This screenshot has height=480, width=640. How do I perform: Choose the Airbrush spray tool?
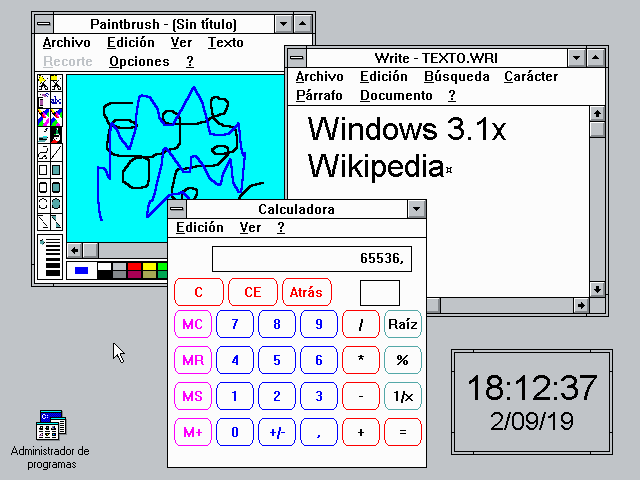point(43,100)
